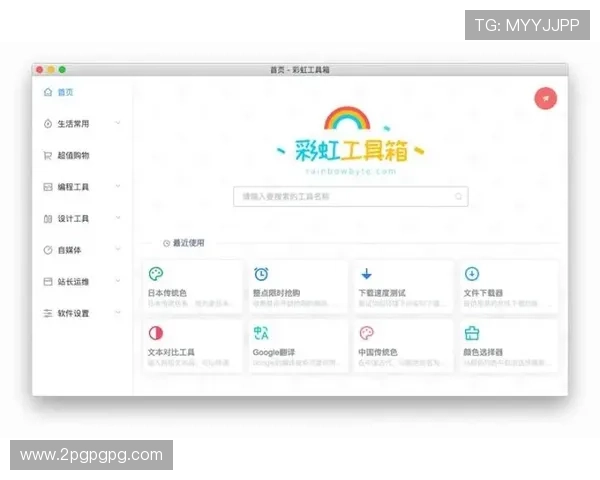Open the Google翻译 translate icon

click(261, 333)
